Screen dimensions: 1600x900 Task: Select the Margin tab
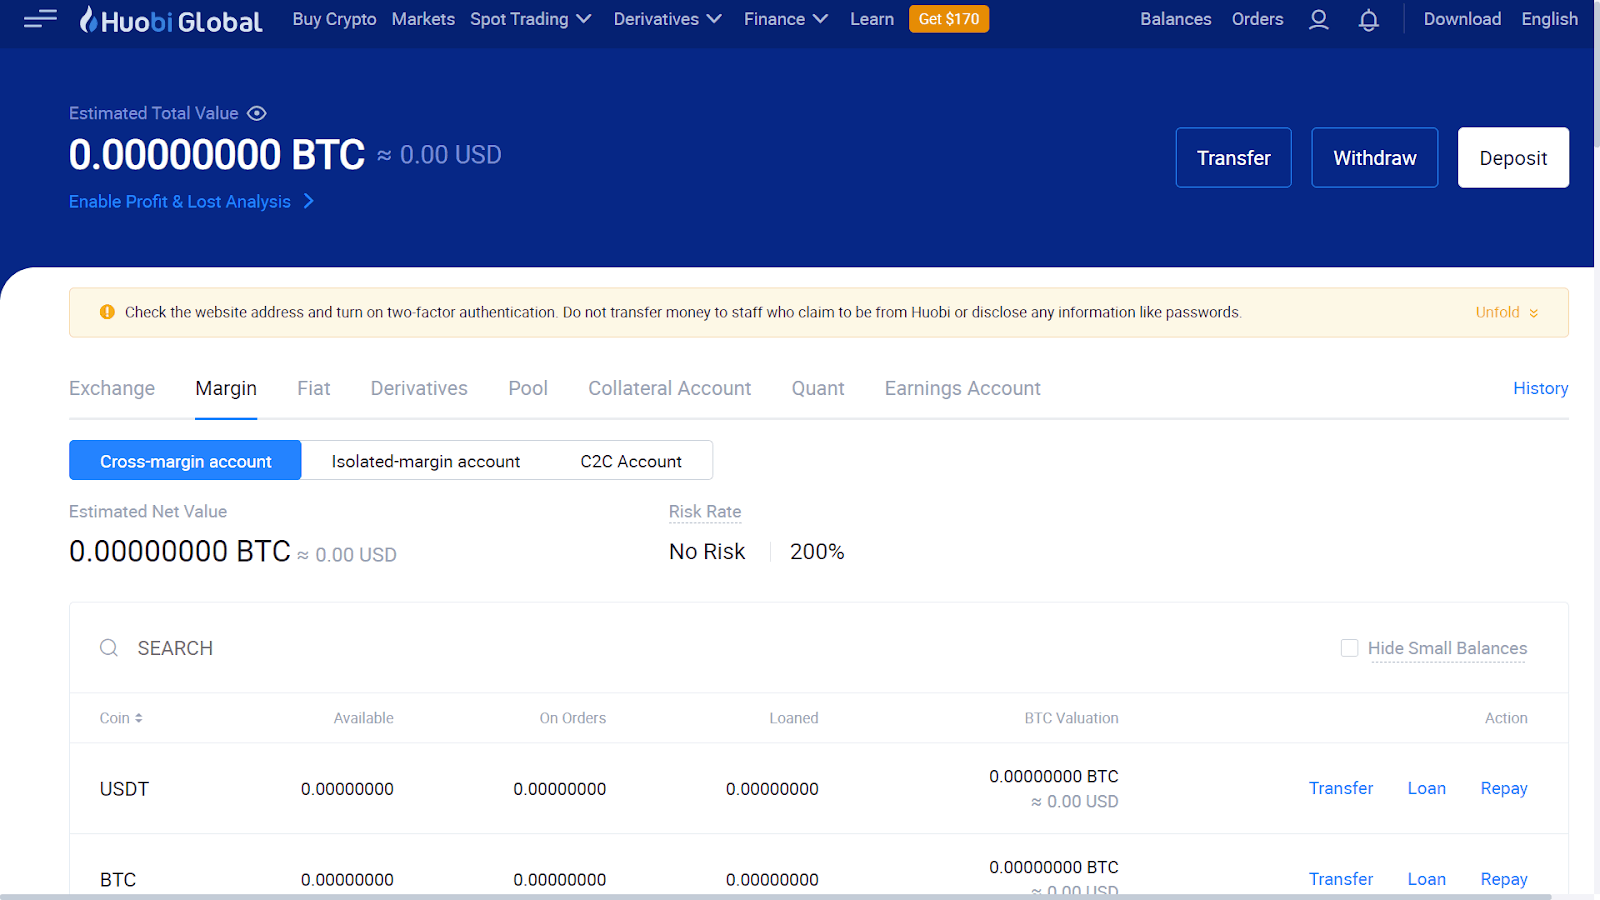click(x=226, y=388)
